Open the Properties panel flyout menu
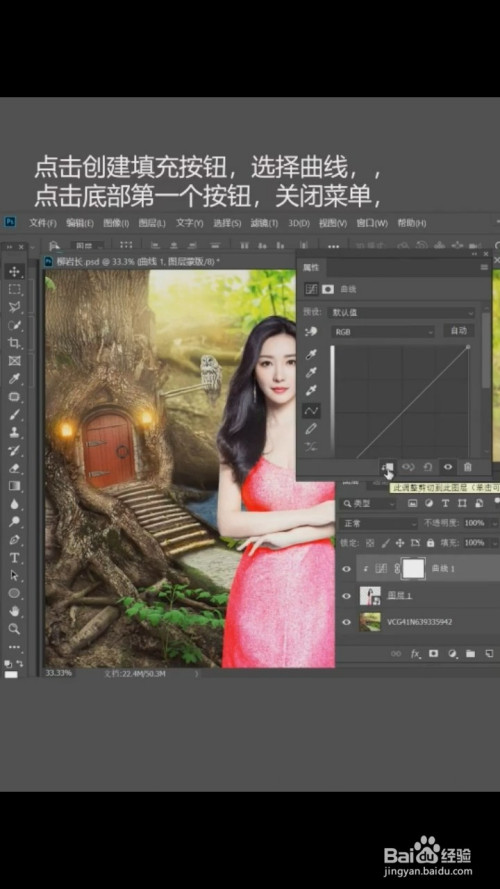 pos(484,267)
